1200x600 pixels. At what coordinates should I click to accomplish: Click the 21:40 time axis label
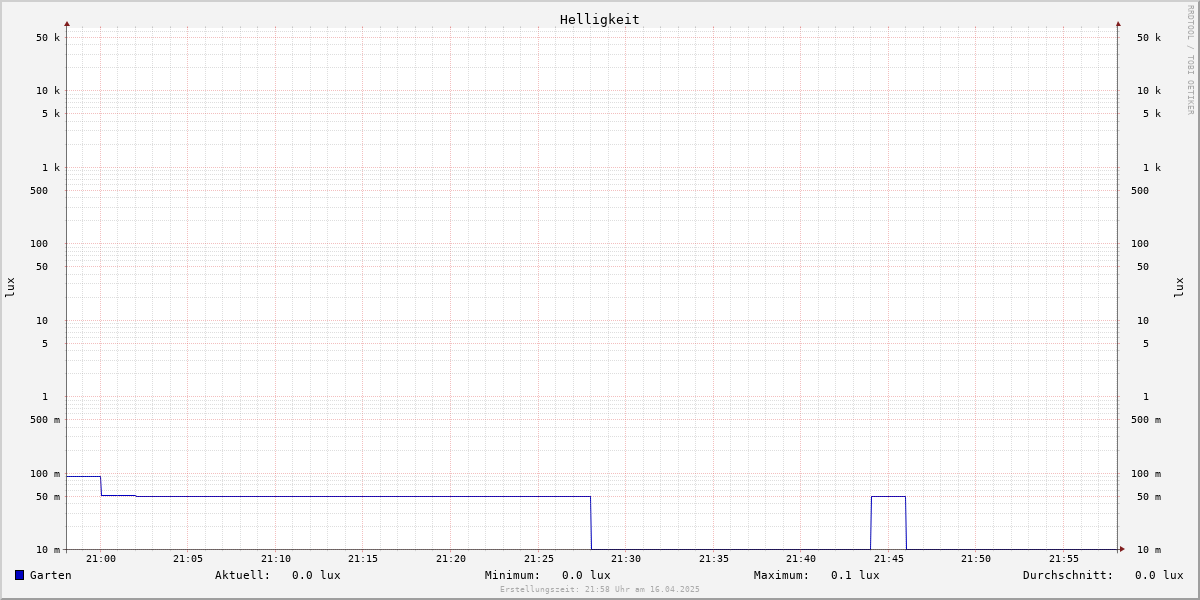click(801, 559)
